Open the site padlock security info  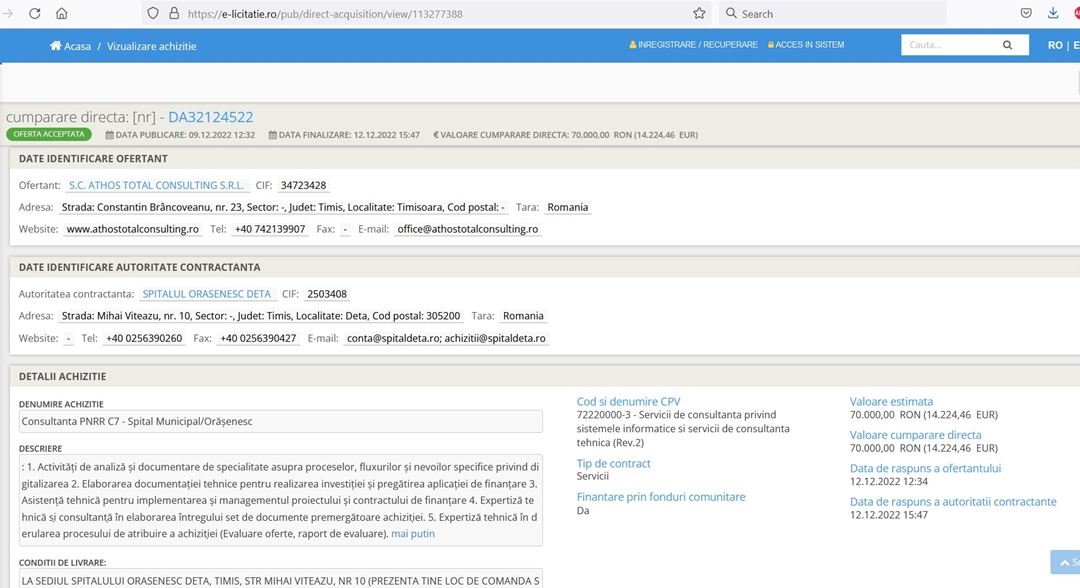174,14
